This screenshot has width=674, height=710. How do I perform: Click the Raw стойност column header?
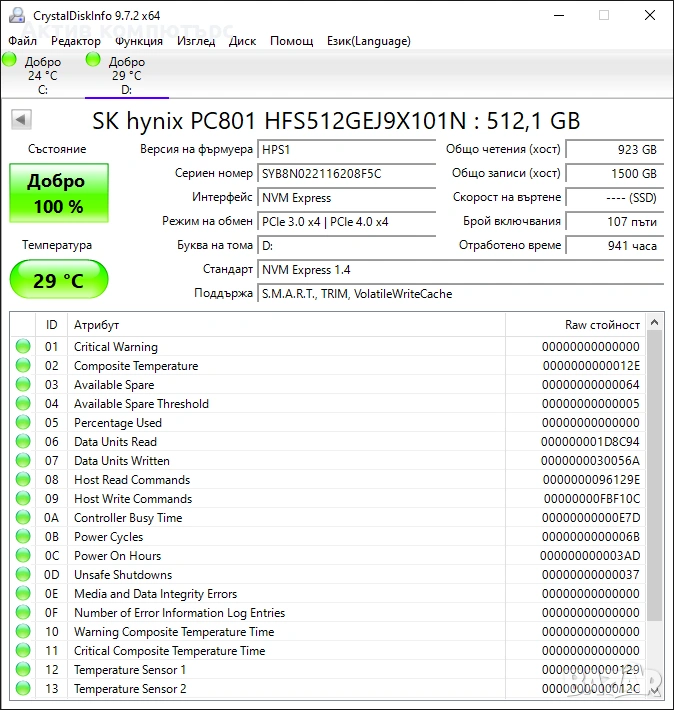click(x=602, y=325)
